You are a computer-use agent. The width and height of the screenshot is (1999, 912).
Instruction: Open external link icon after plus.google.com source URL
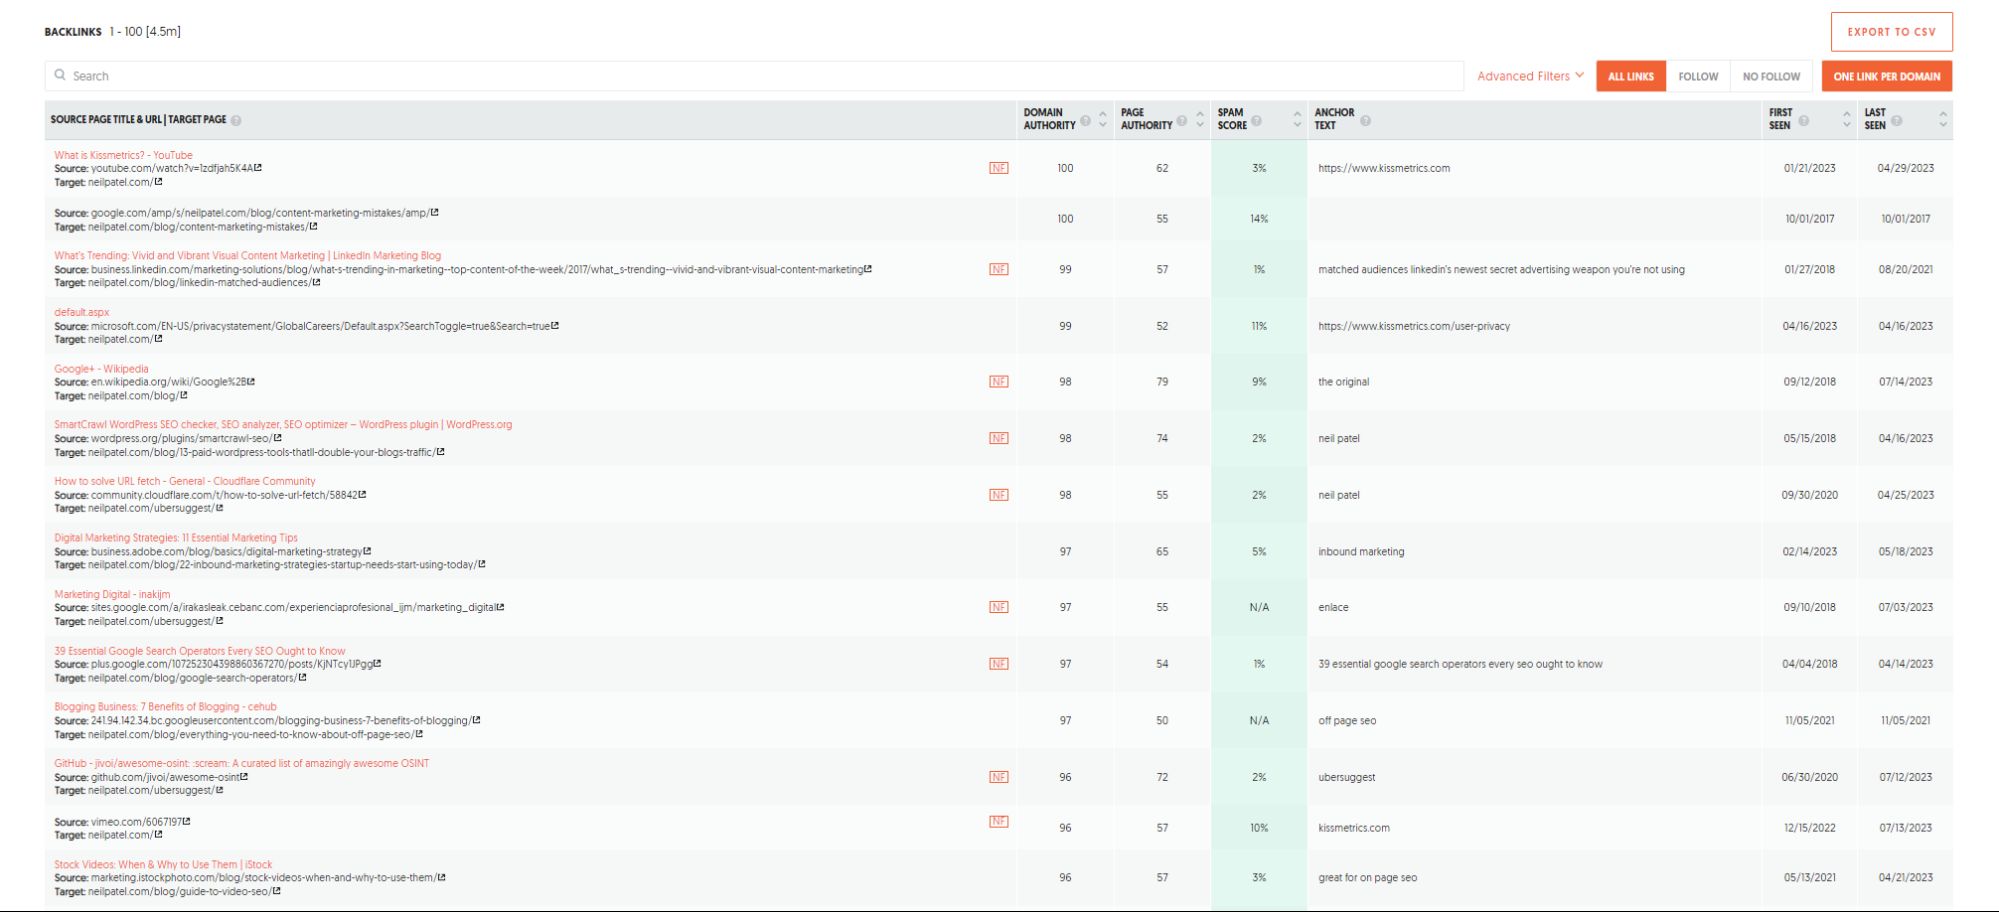tap(377, 663)
